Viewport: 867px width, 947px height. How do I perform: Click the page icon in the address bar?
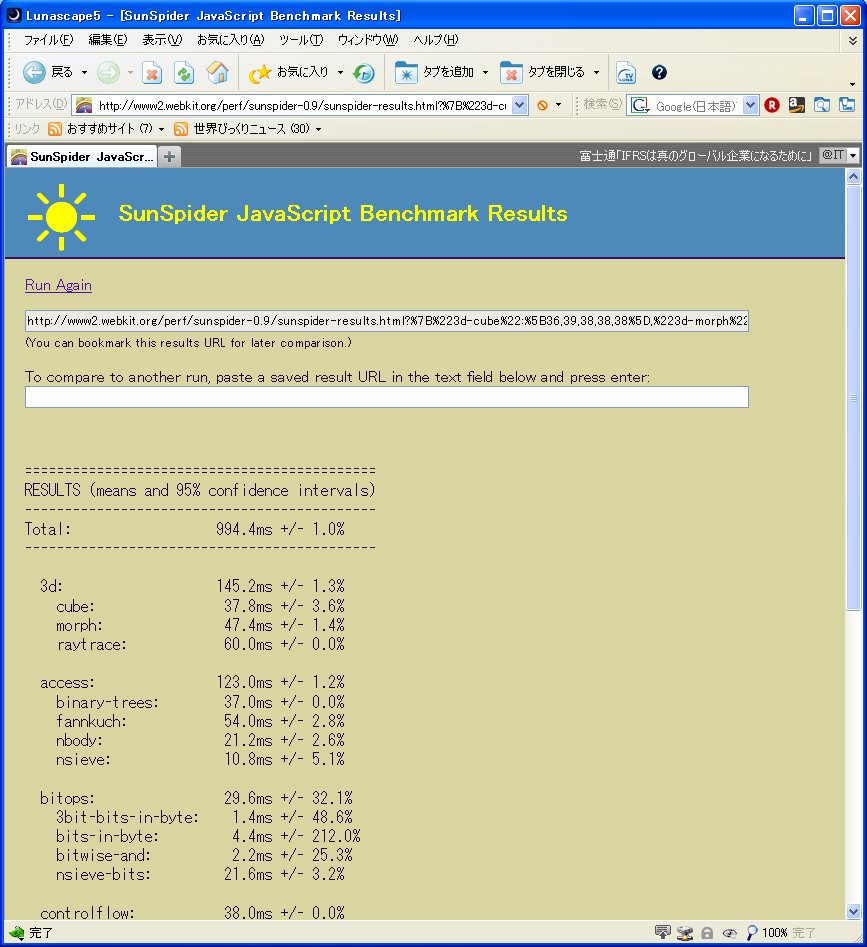click(84, 106)
